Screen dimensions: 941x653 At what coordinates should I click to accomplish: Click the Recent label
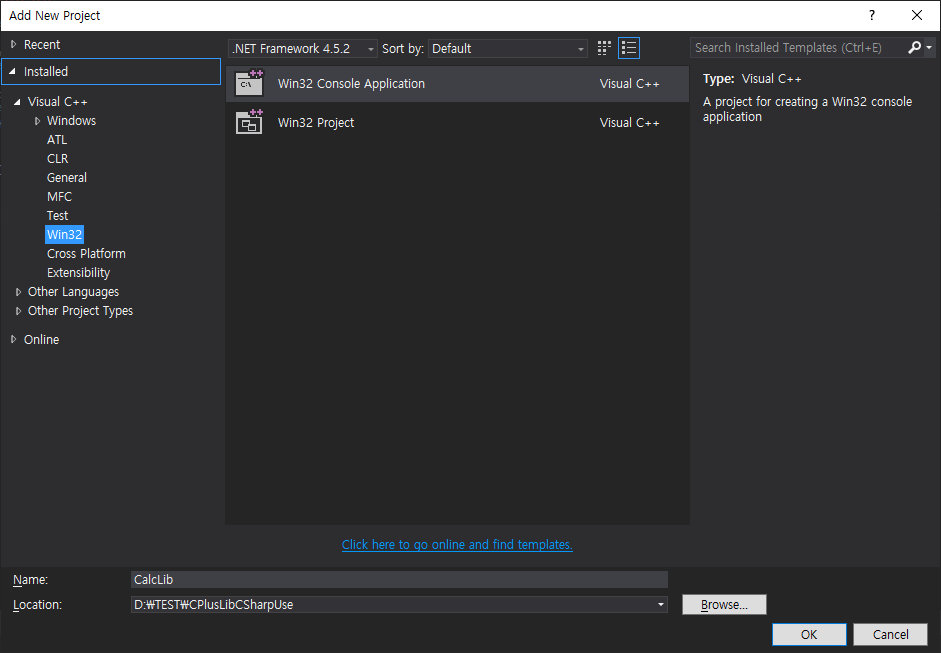tap(42, 44)
